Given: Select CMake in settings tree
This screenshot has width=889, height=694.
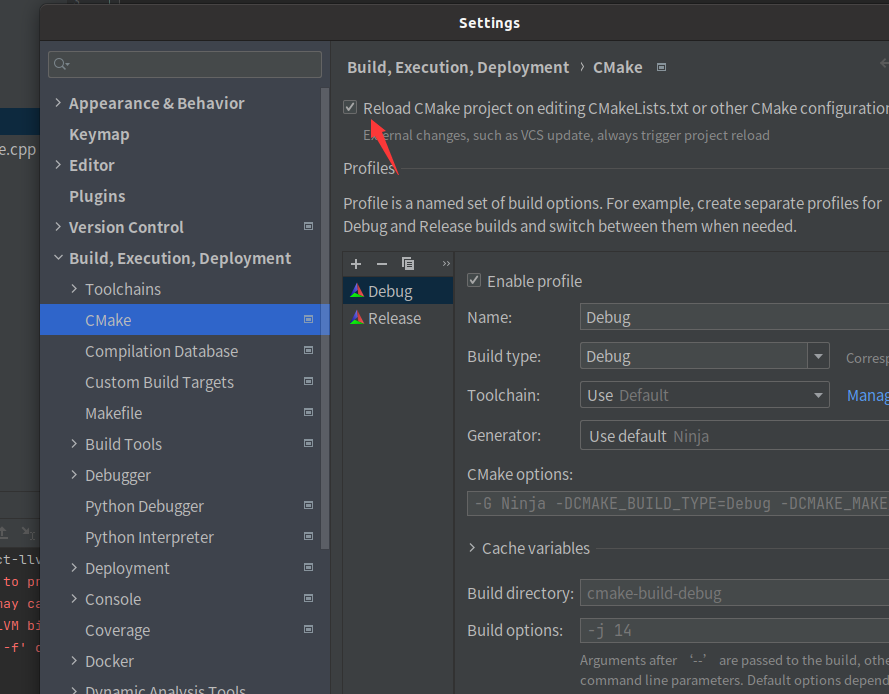Looking at the screenshot, I should point(185,320).
